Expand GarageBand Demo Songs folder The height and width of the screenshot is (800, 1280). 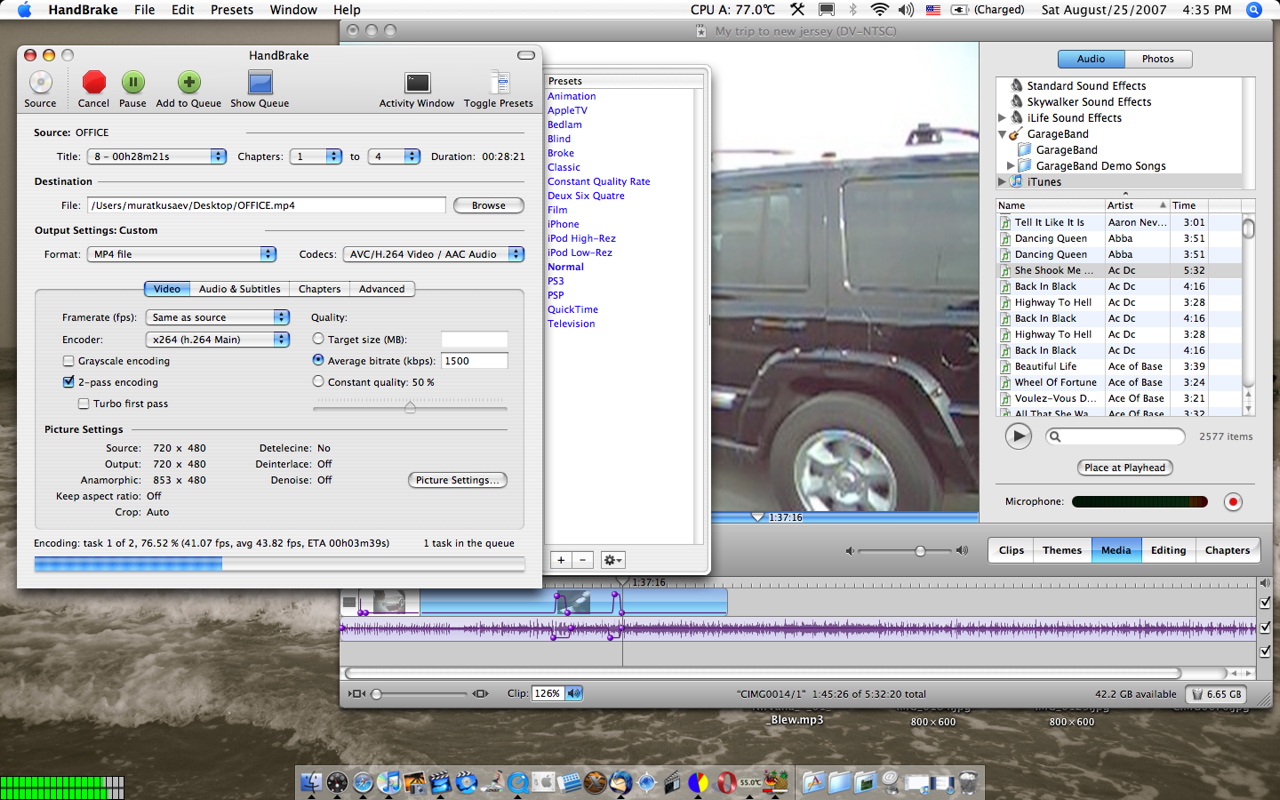click(x=1011, y=166)
